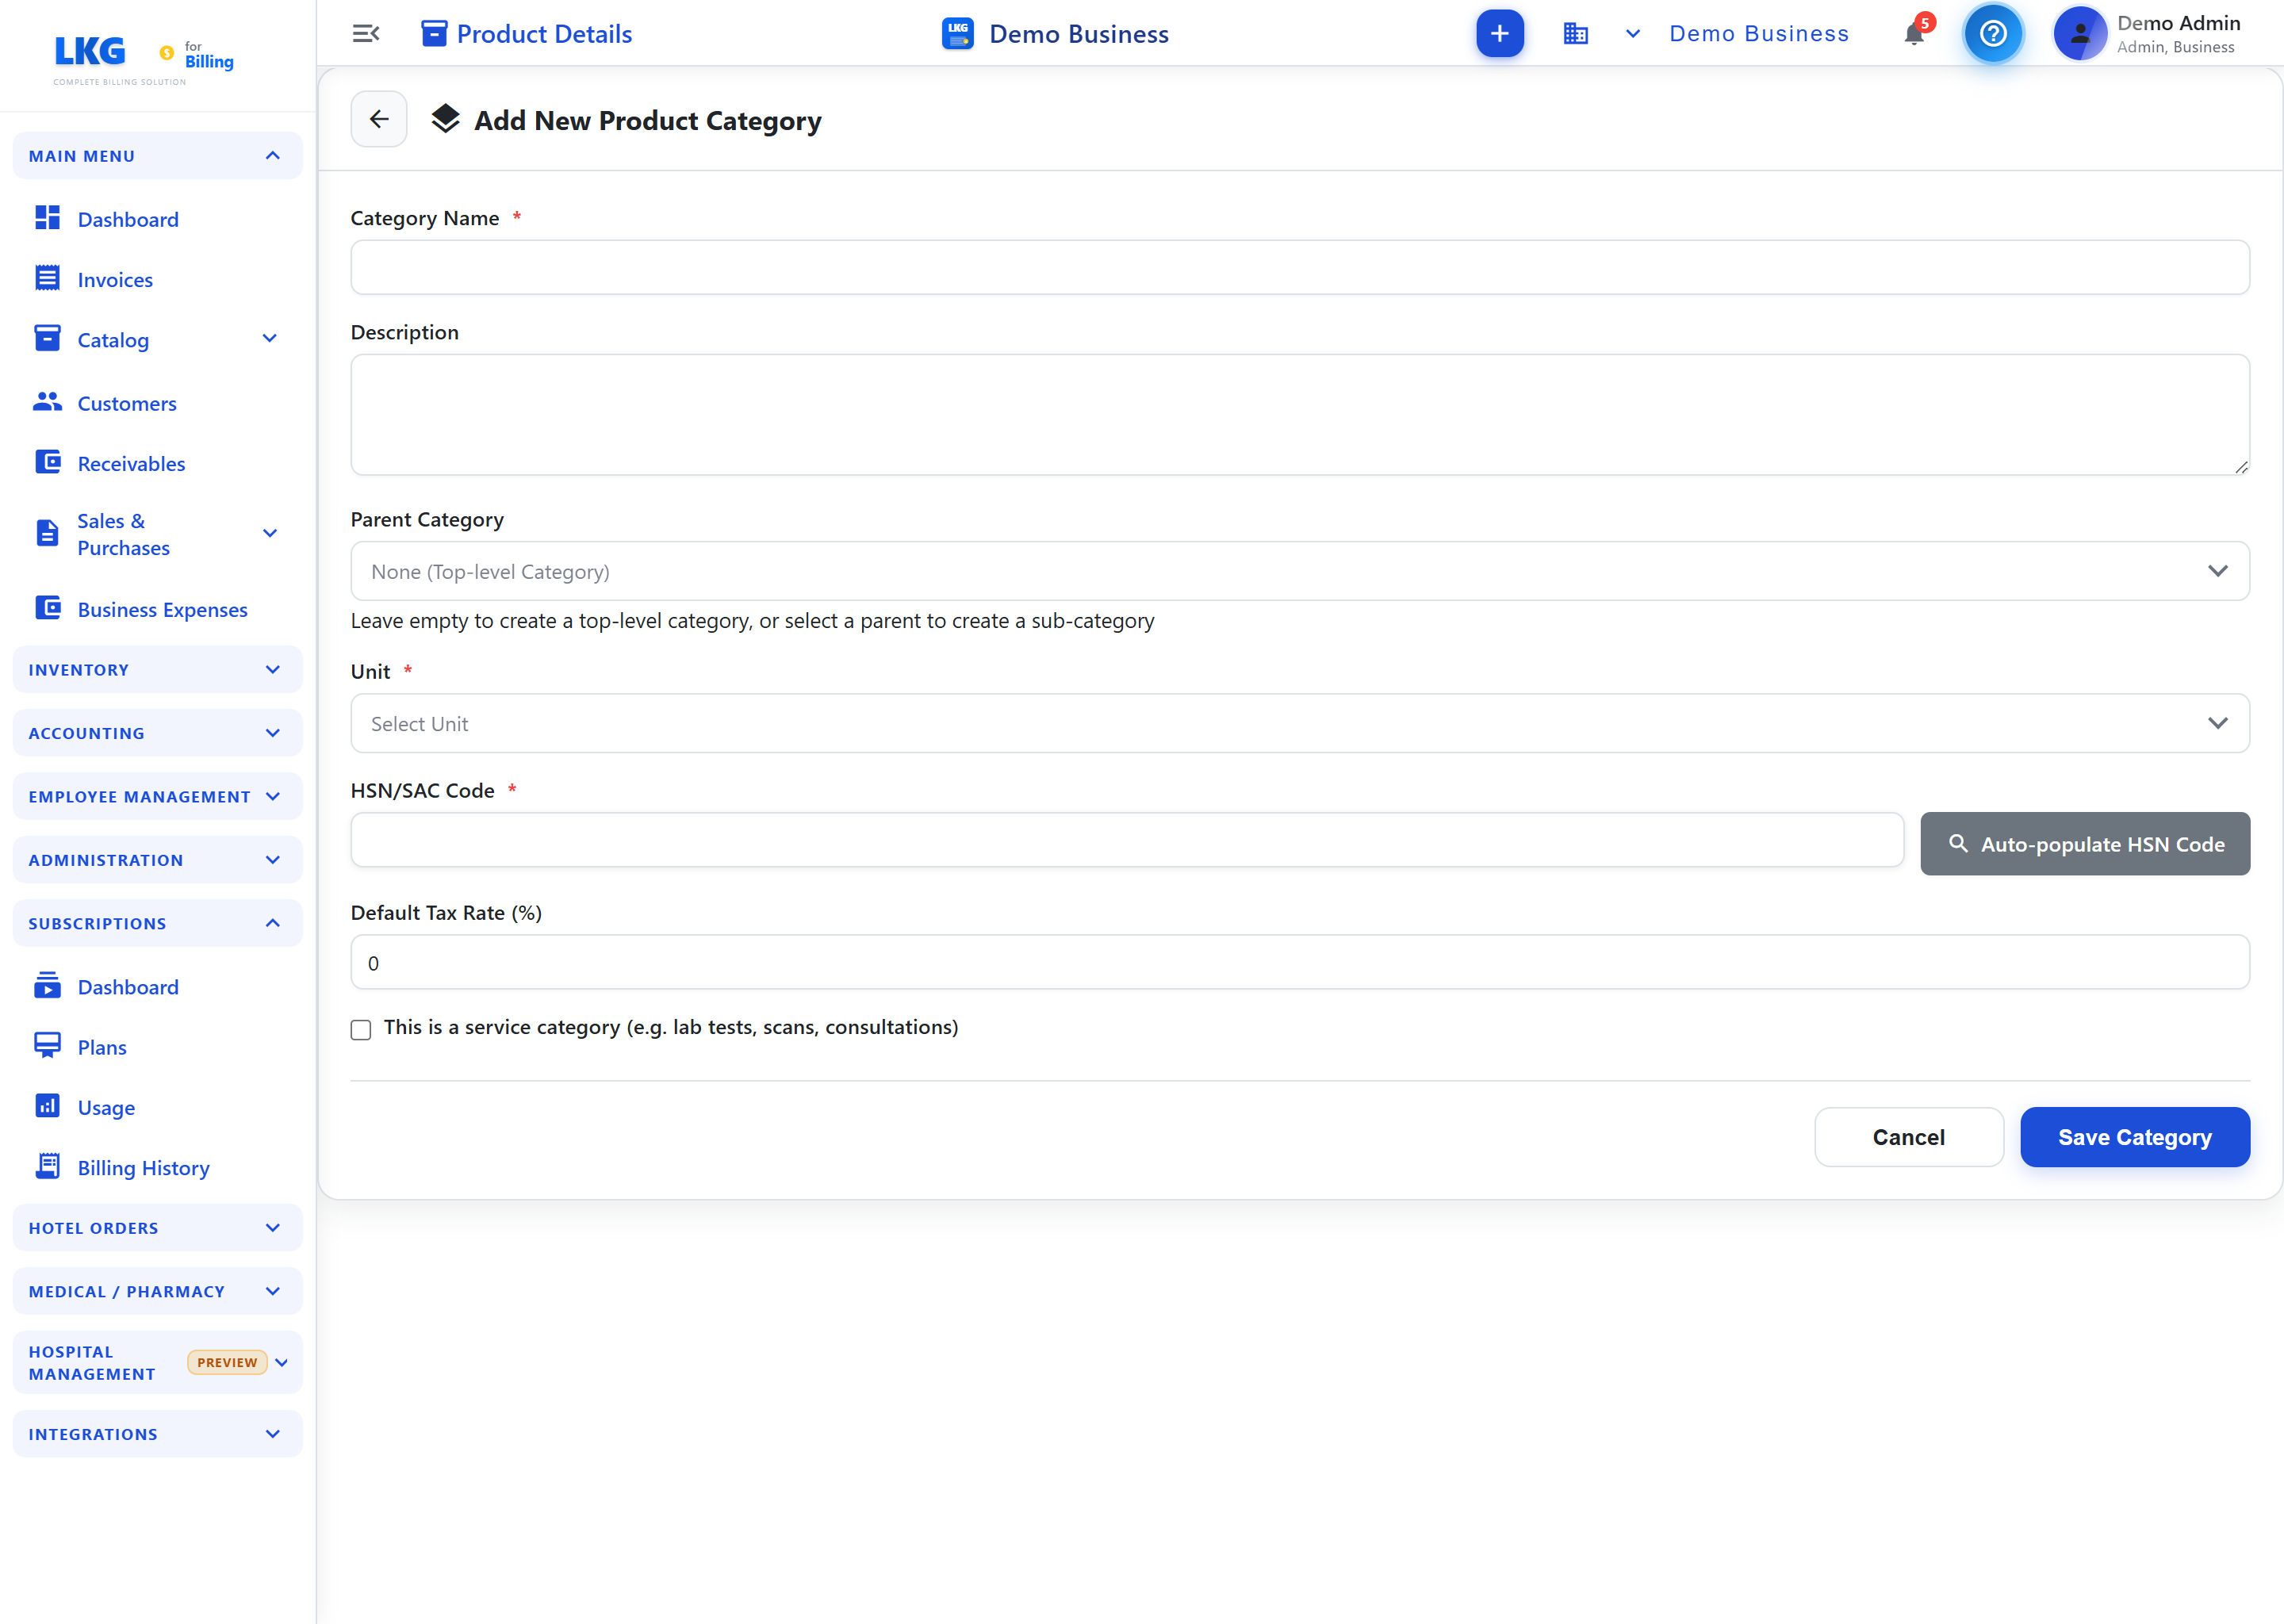
Task: Open the Parent Category dropdown
Action: (1299, 571)
